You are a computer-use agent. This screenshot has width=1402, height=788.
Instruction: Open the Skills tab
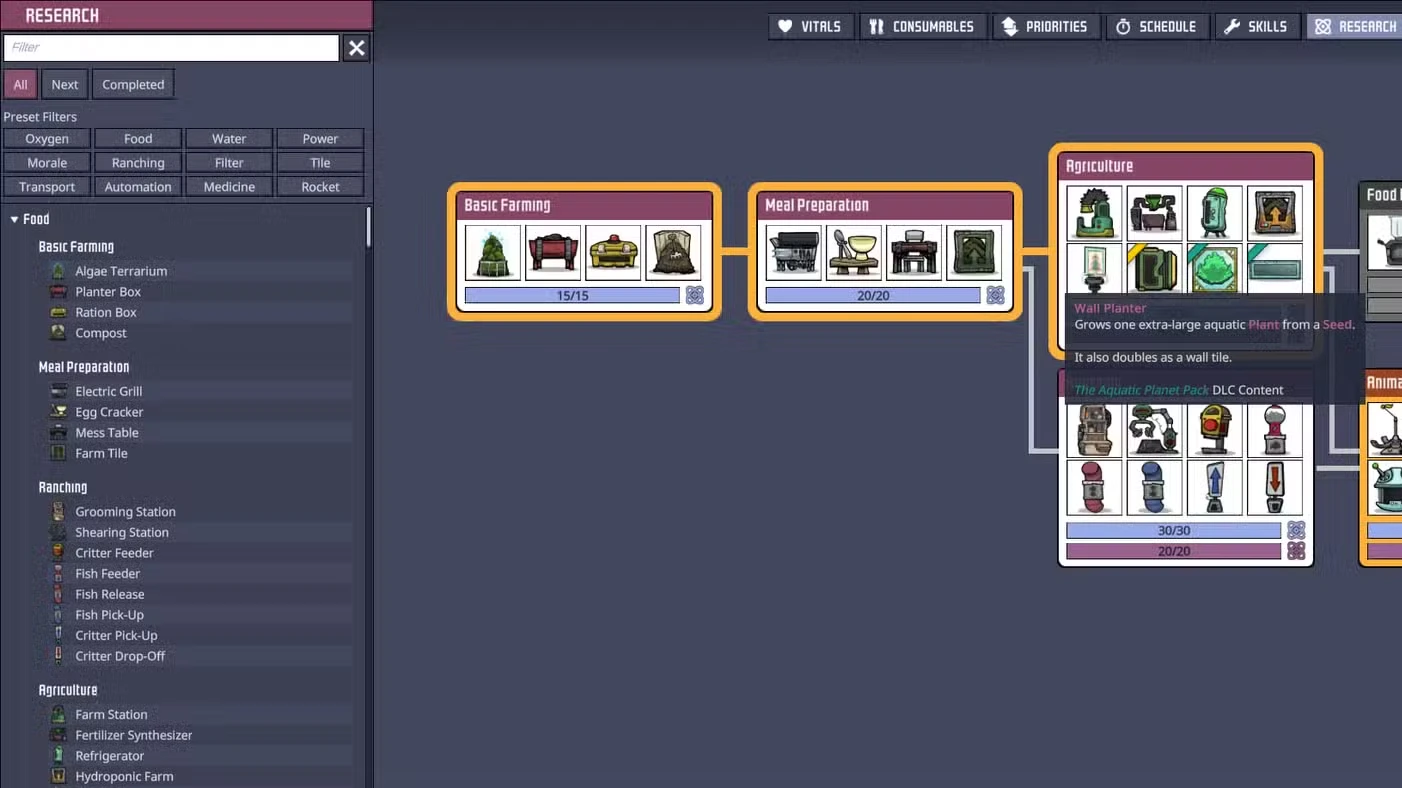1256,27
